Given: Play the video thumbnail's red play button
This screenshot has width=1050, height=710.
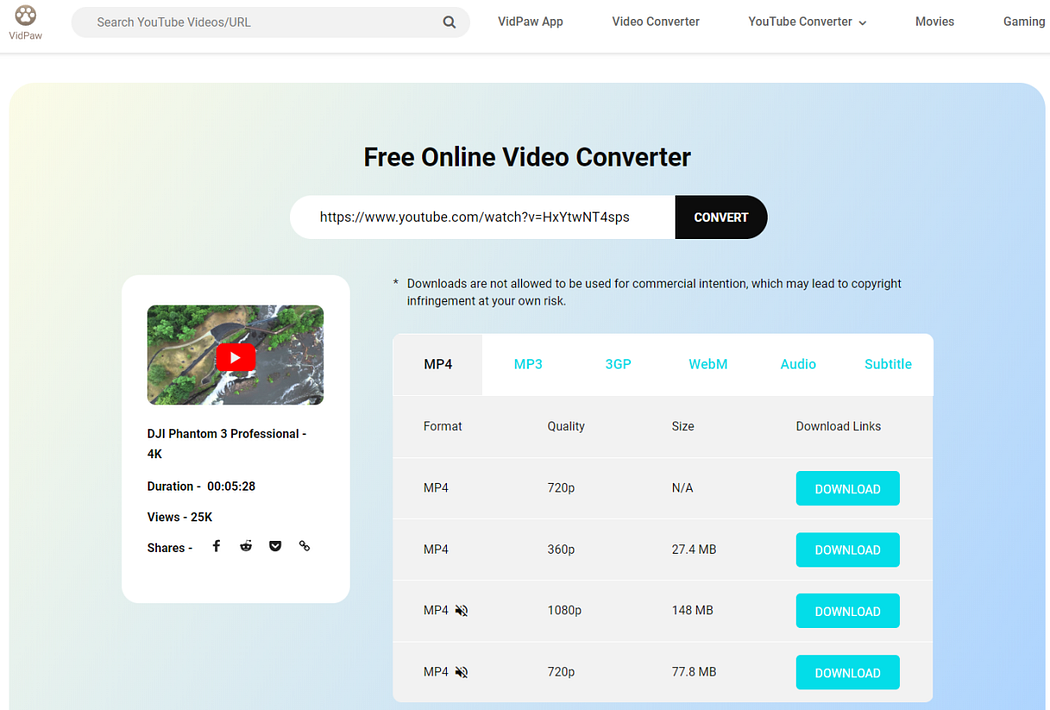Looking at the screenshot, I should [x=235, y=357].
